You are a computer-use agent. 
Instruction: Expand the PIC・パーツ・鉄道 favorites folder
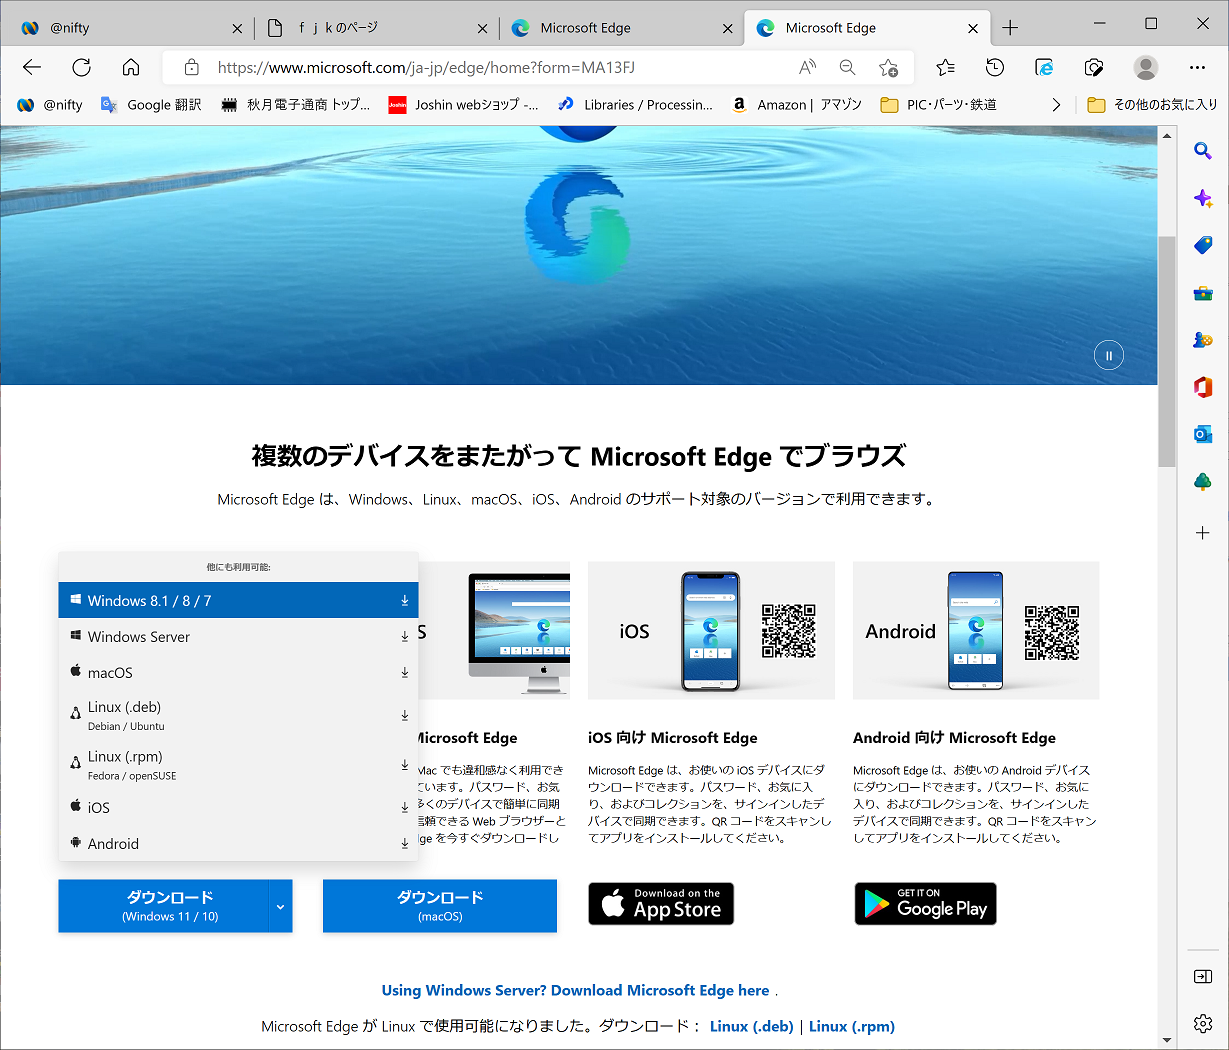pyautogui.click(x=938, y=104)
